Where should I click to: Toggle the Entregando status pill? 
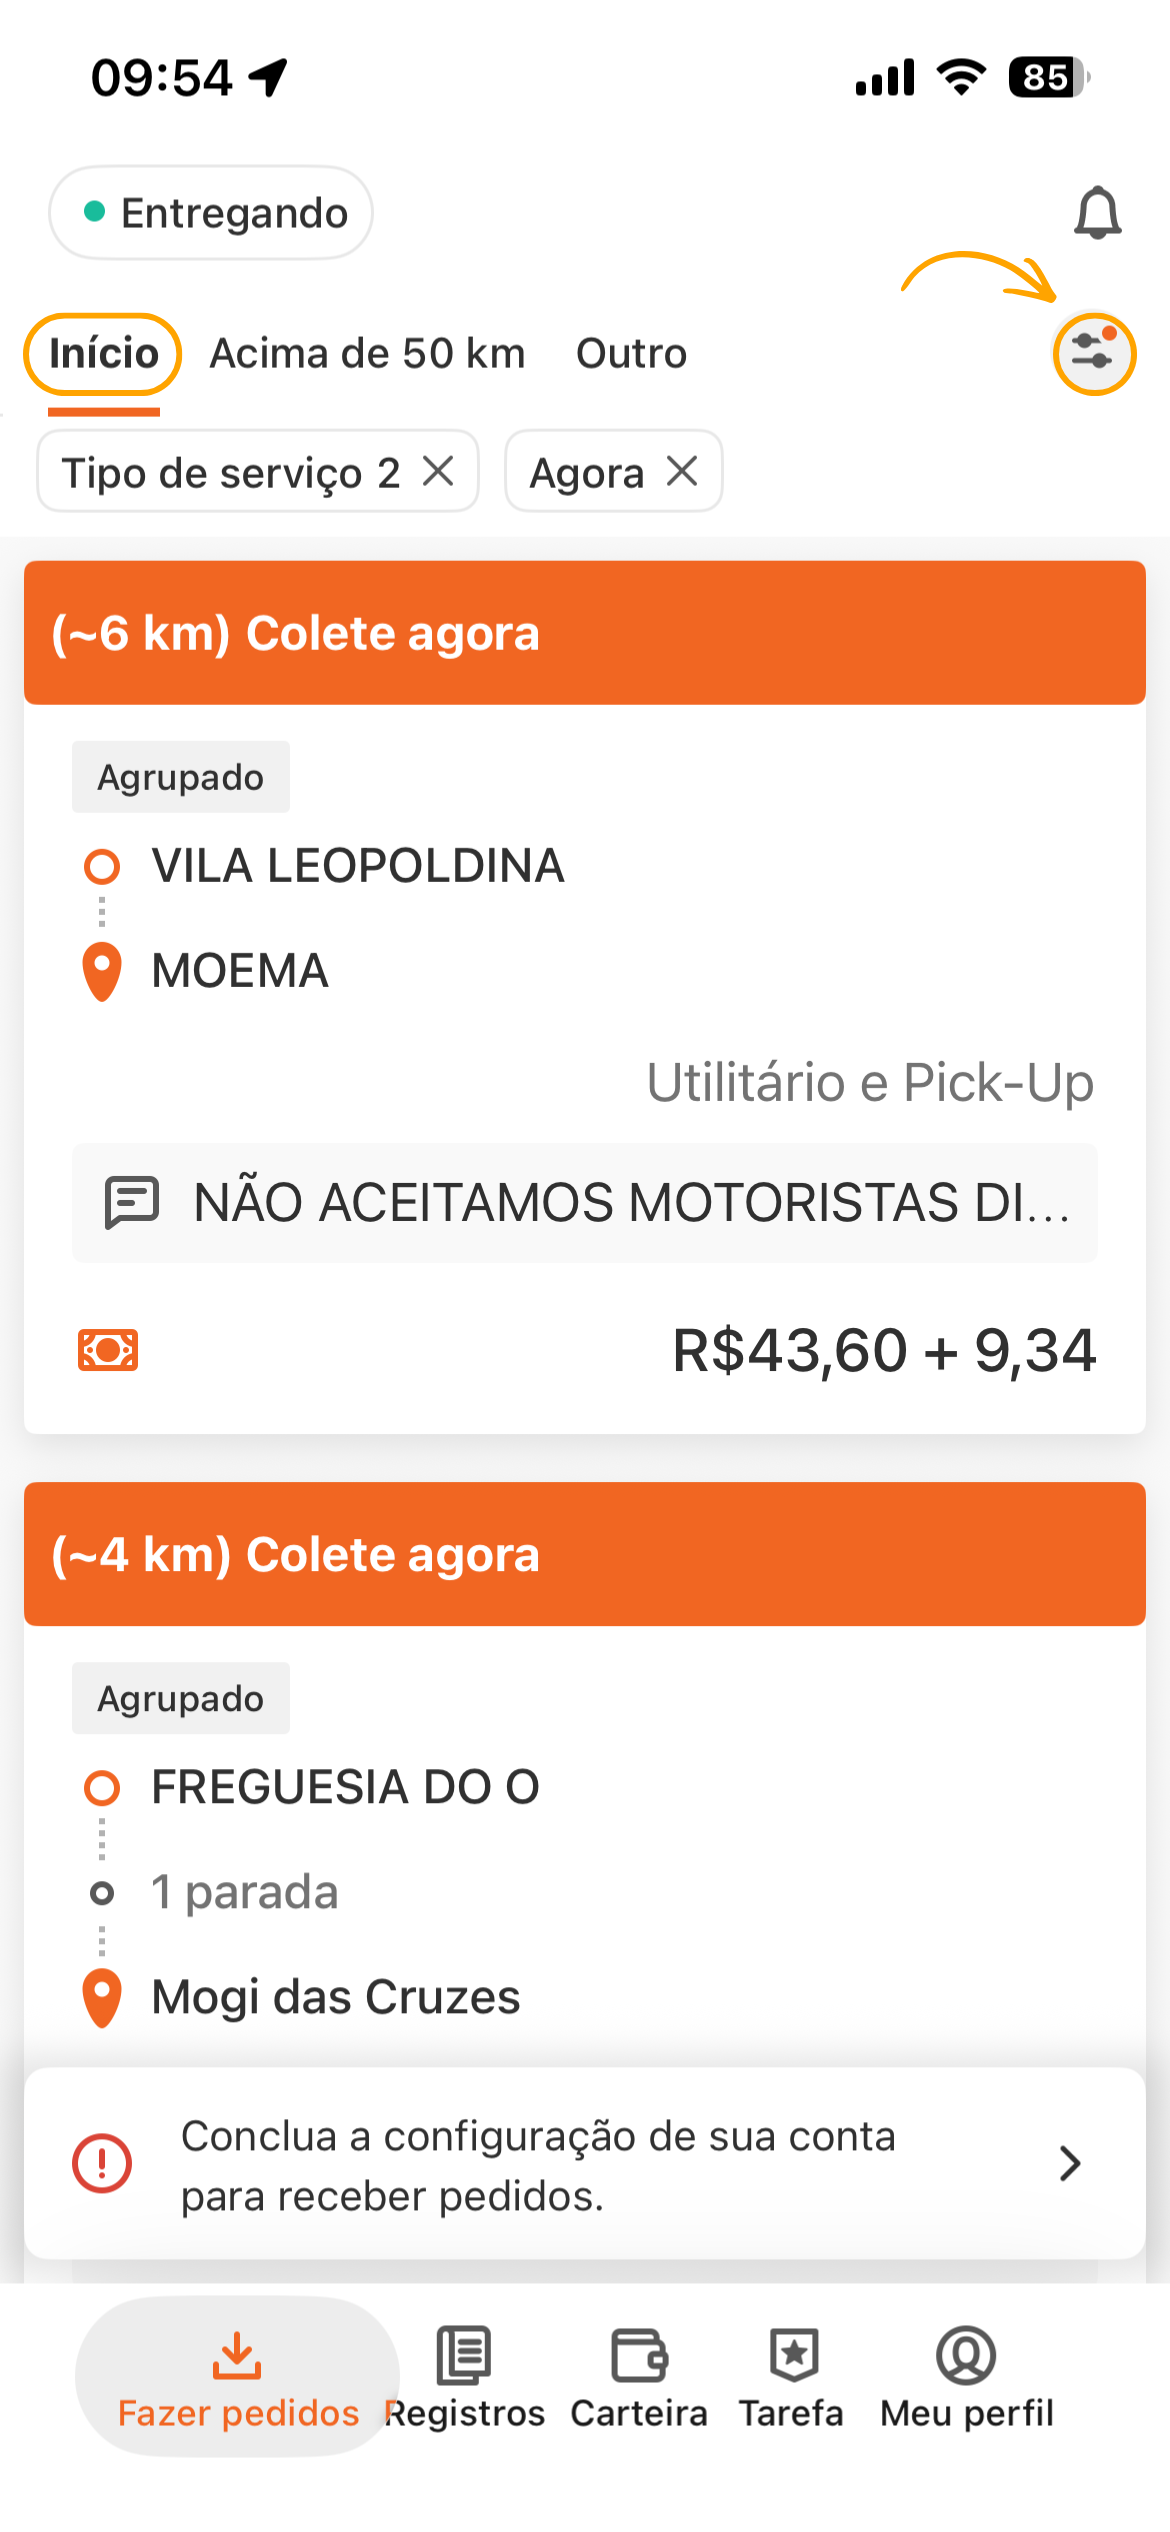tap(211, 213)
